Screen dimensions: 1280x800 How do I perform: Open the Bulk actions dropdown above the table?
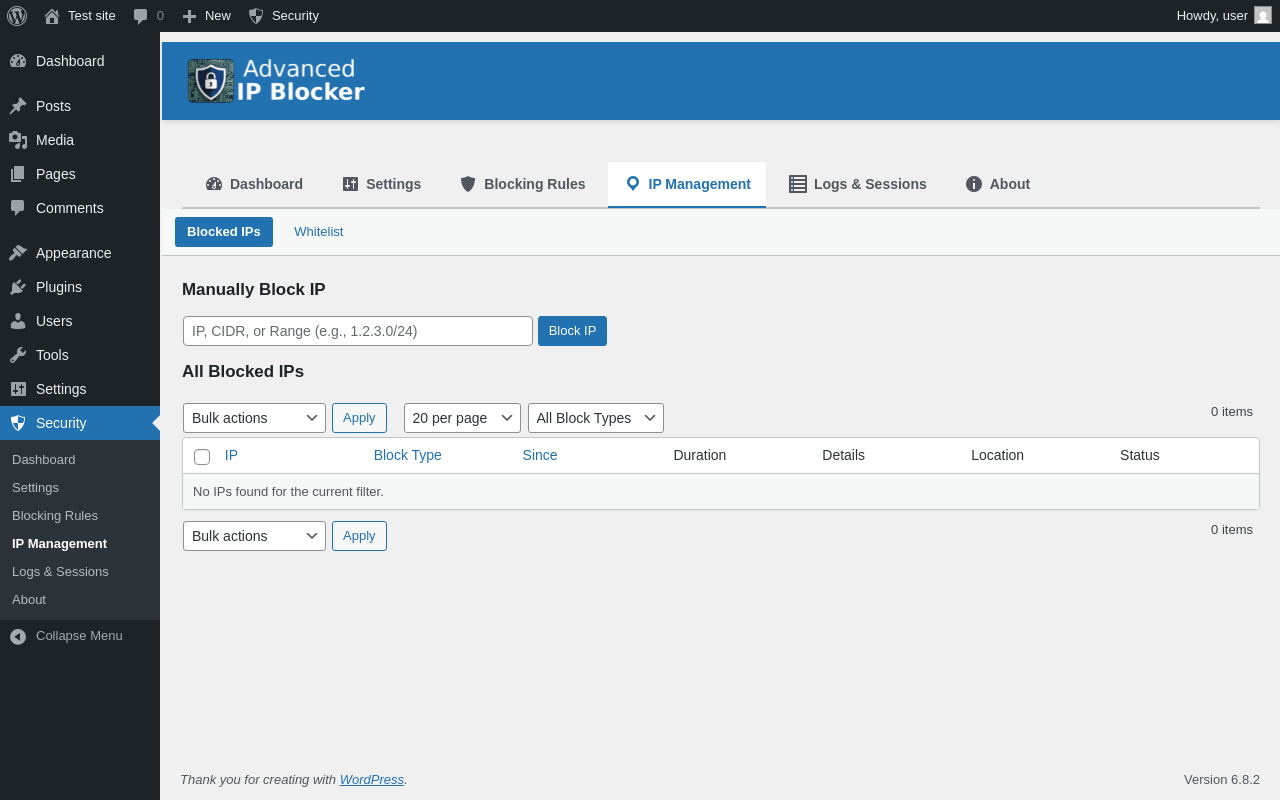coord(254,418)
